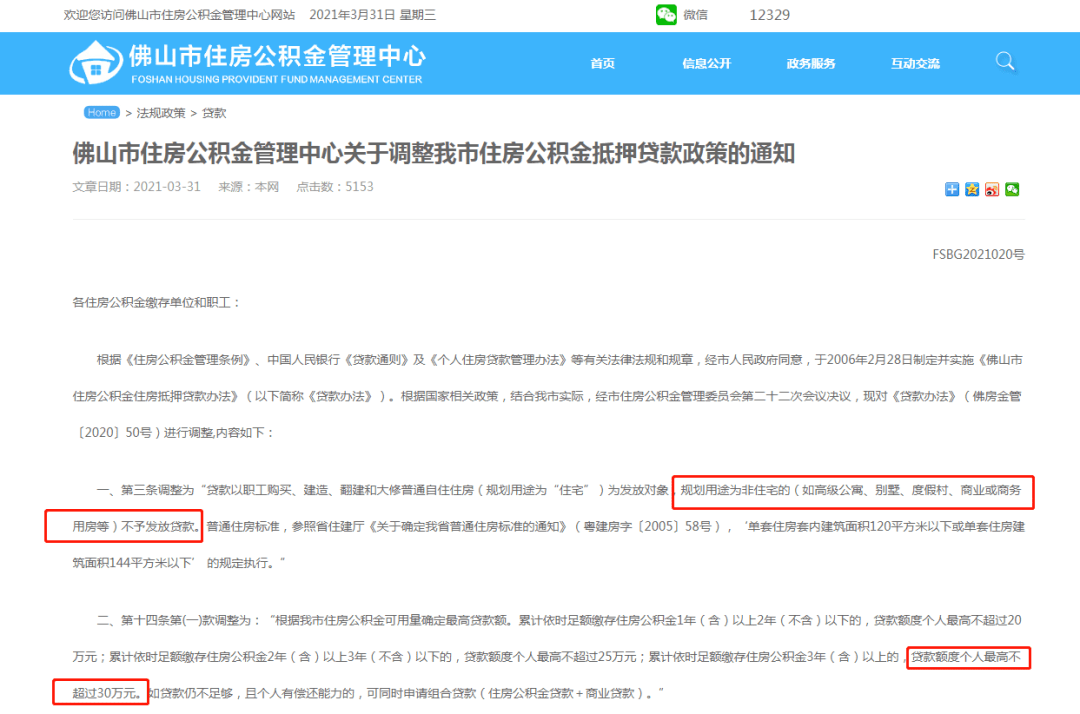
Task: Go to Home breadcrumb button
Action: pos(102,112)
